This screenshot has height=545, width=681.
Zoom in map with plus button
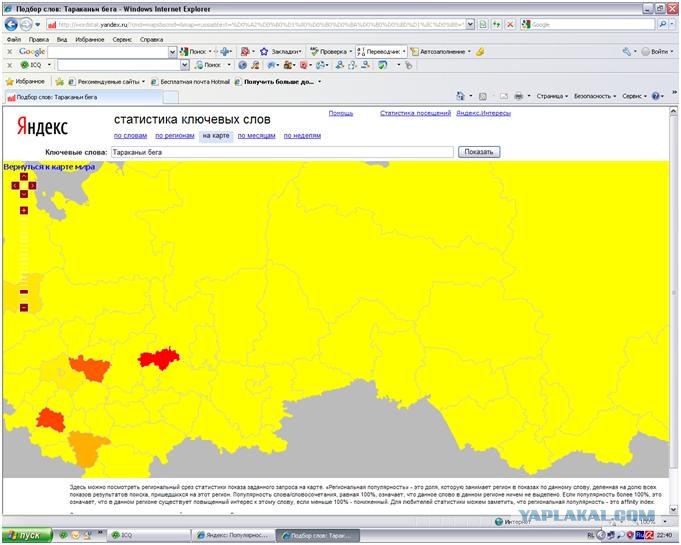[24, 210]
